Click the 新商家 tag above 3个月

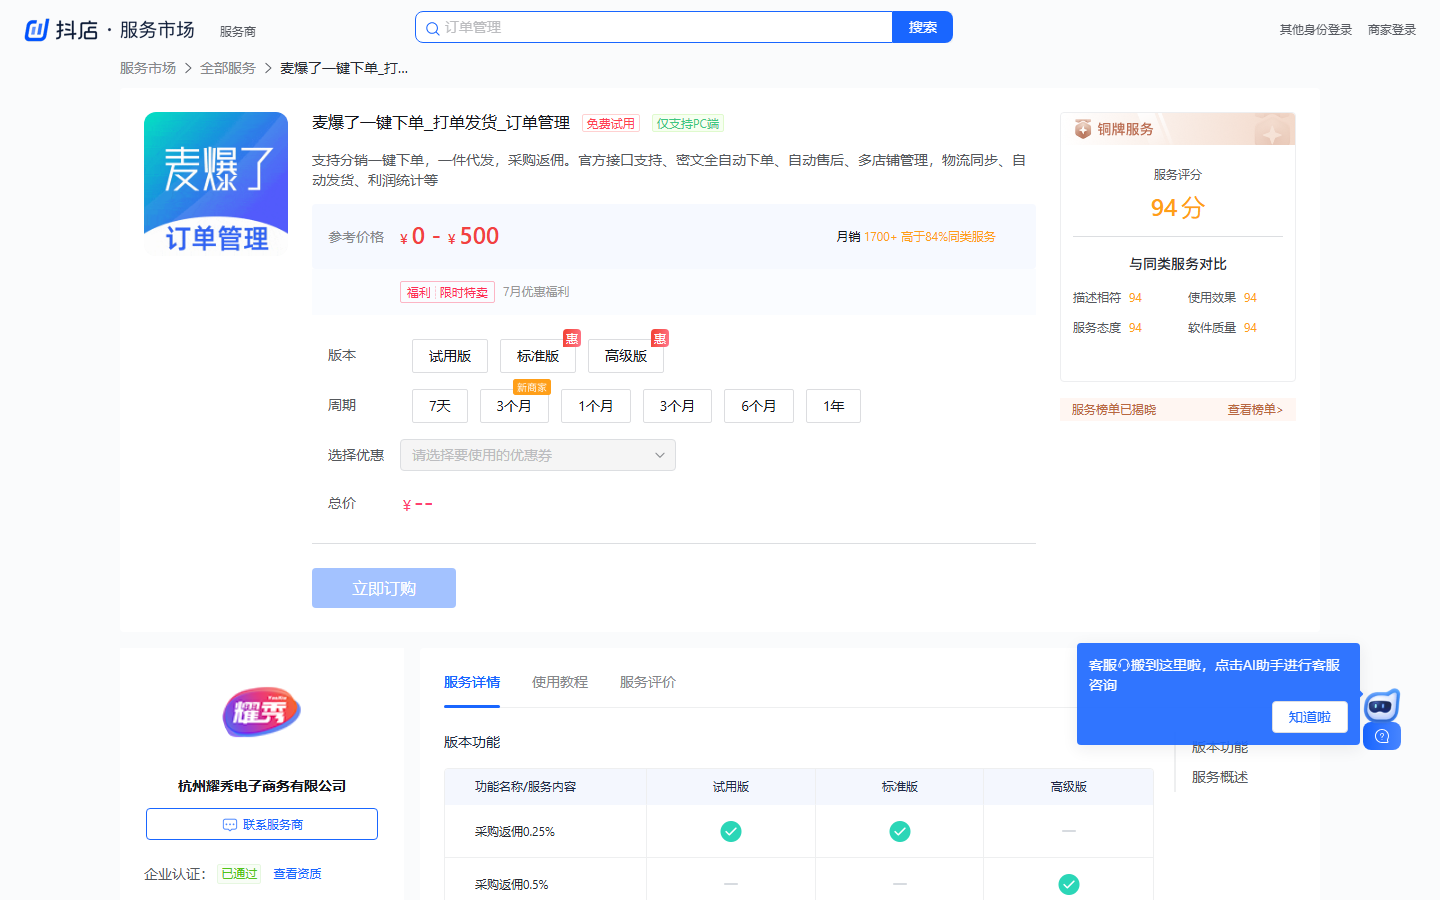(532, 387)
